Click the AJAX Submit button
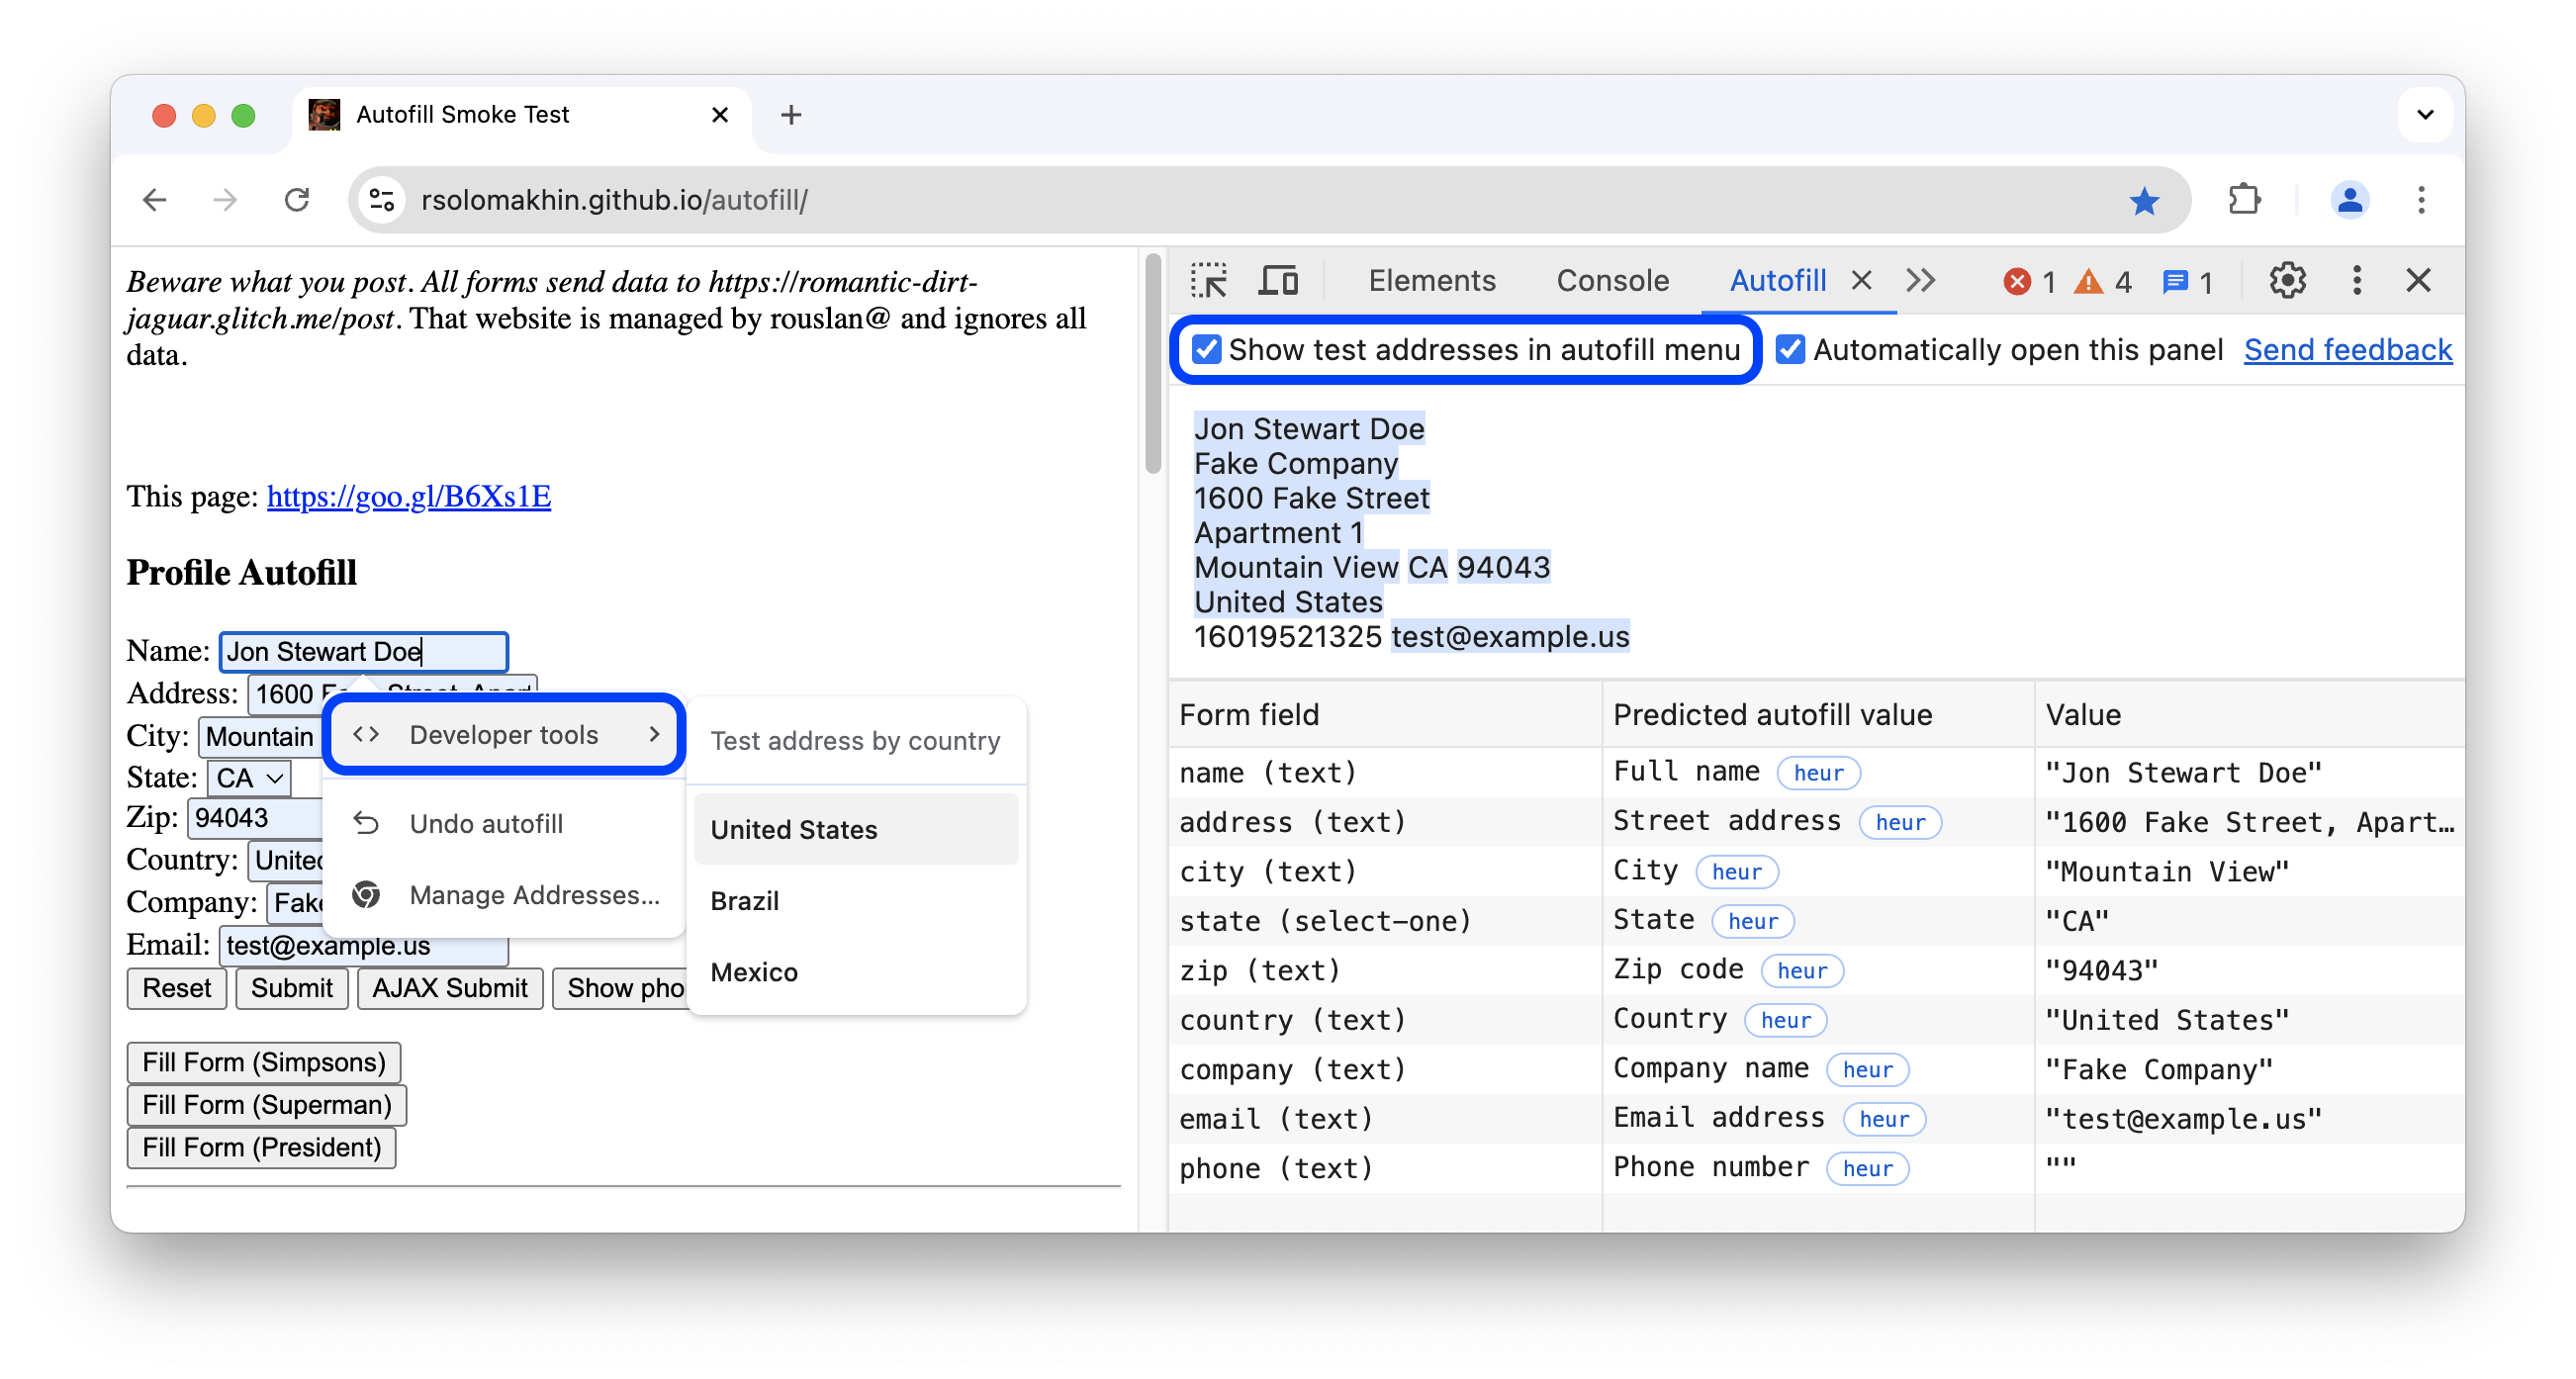This screenshot has height=1379, width=2576. [x=450, y=988]
